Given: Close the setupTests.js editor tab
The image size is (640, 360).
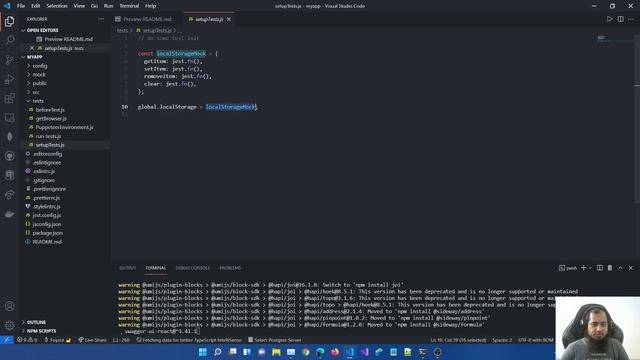Looking at the screenshot, I should (x=229, y=19).
